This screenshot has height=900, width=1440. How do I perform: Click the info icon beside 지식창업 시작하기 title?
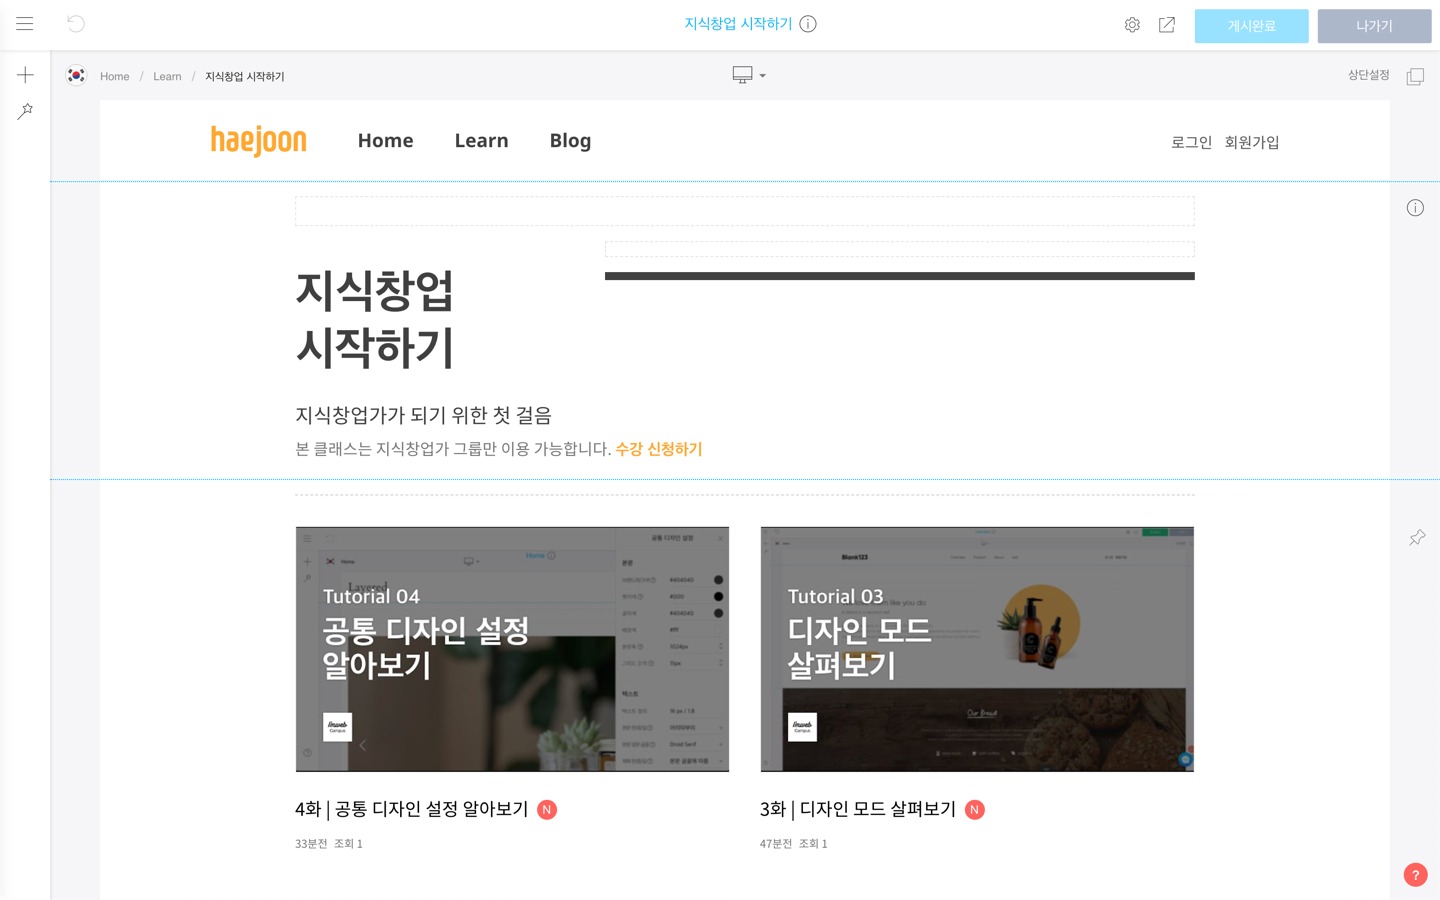pos(808,24)
